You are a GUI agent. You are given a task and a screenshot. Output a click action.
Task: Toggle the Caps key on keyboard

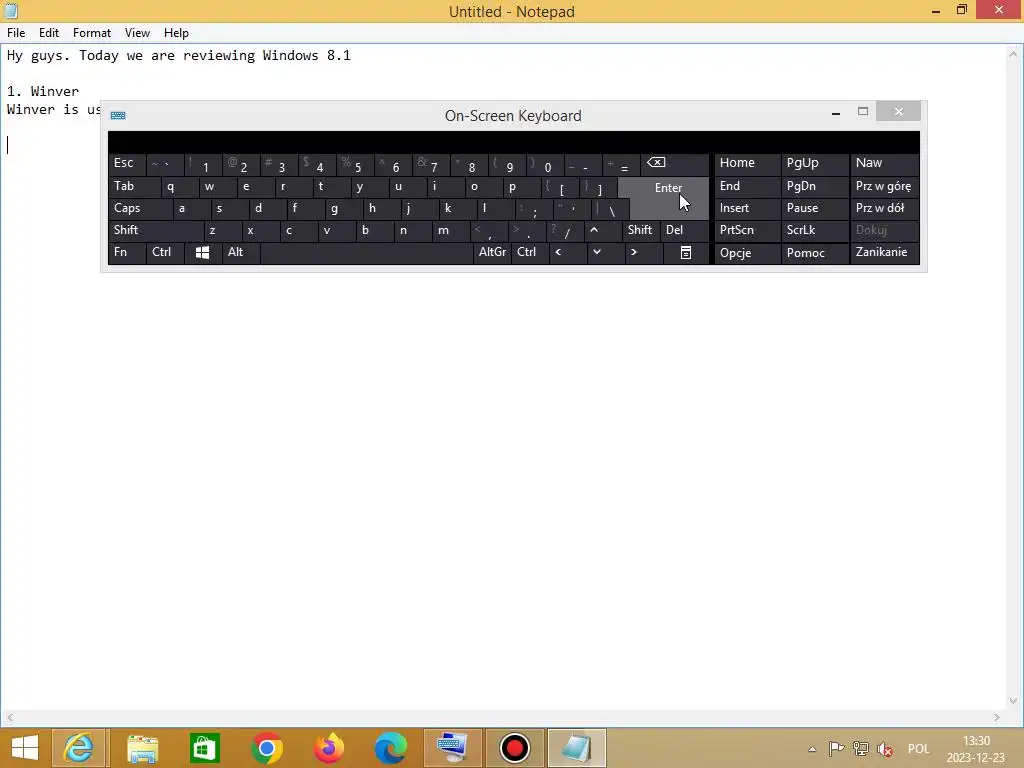pos(140,208)
